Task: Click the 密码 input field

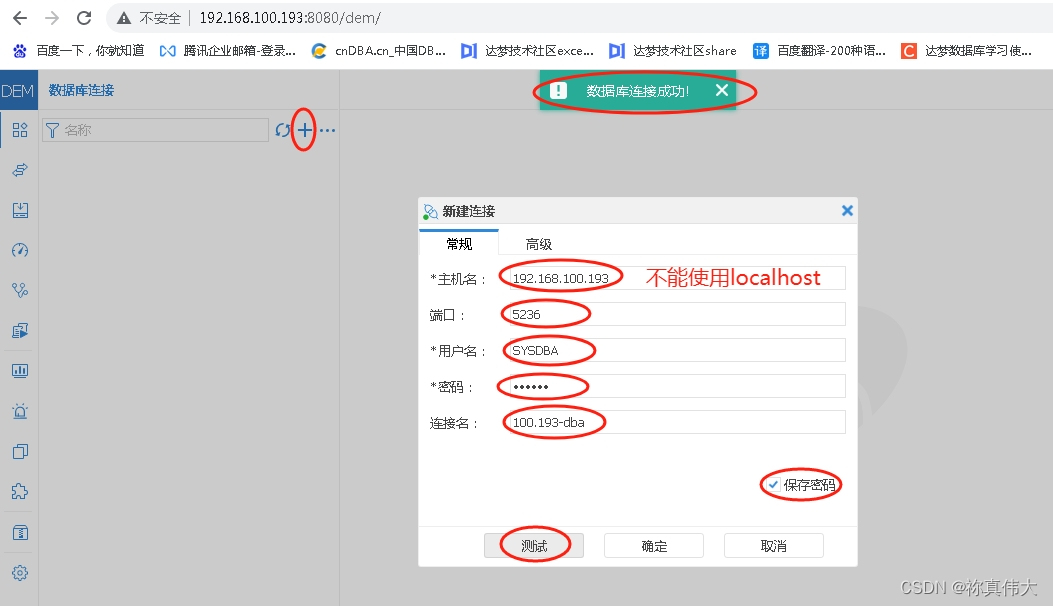Action: point(677,386)
